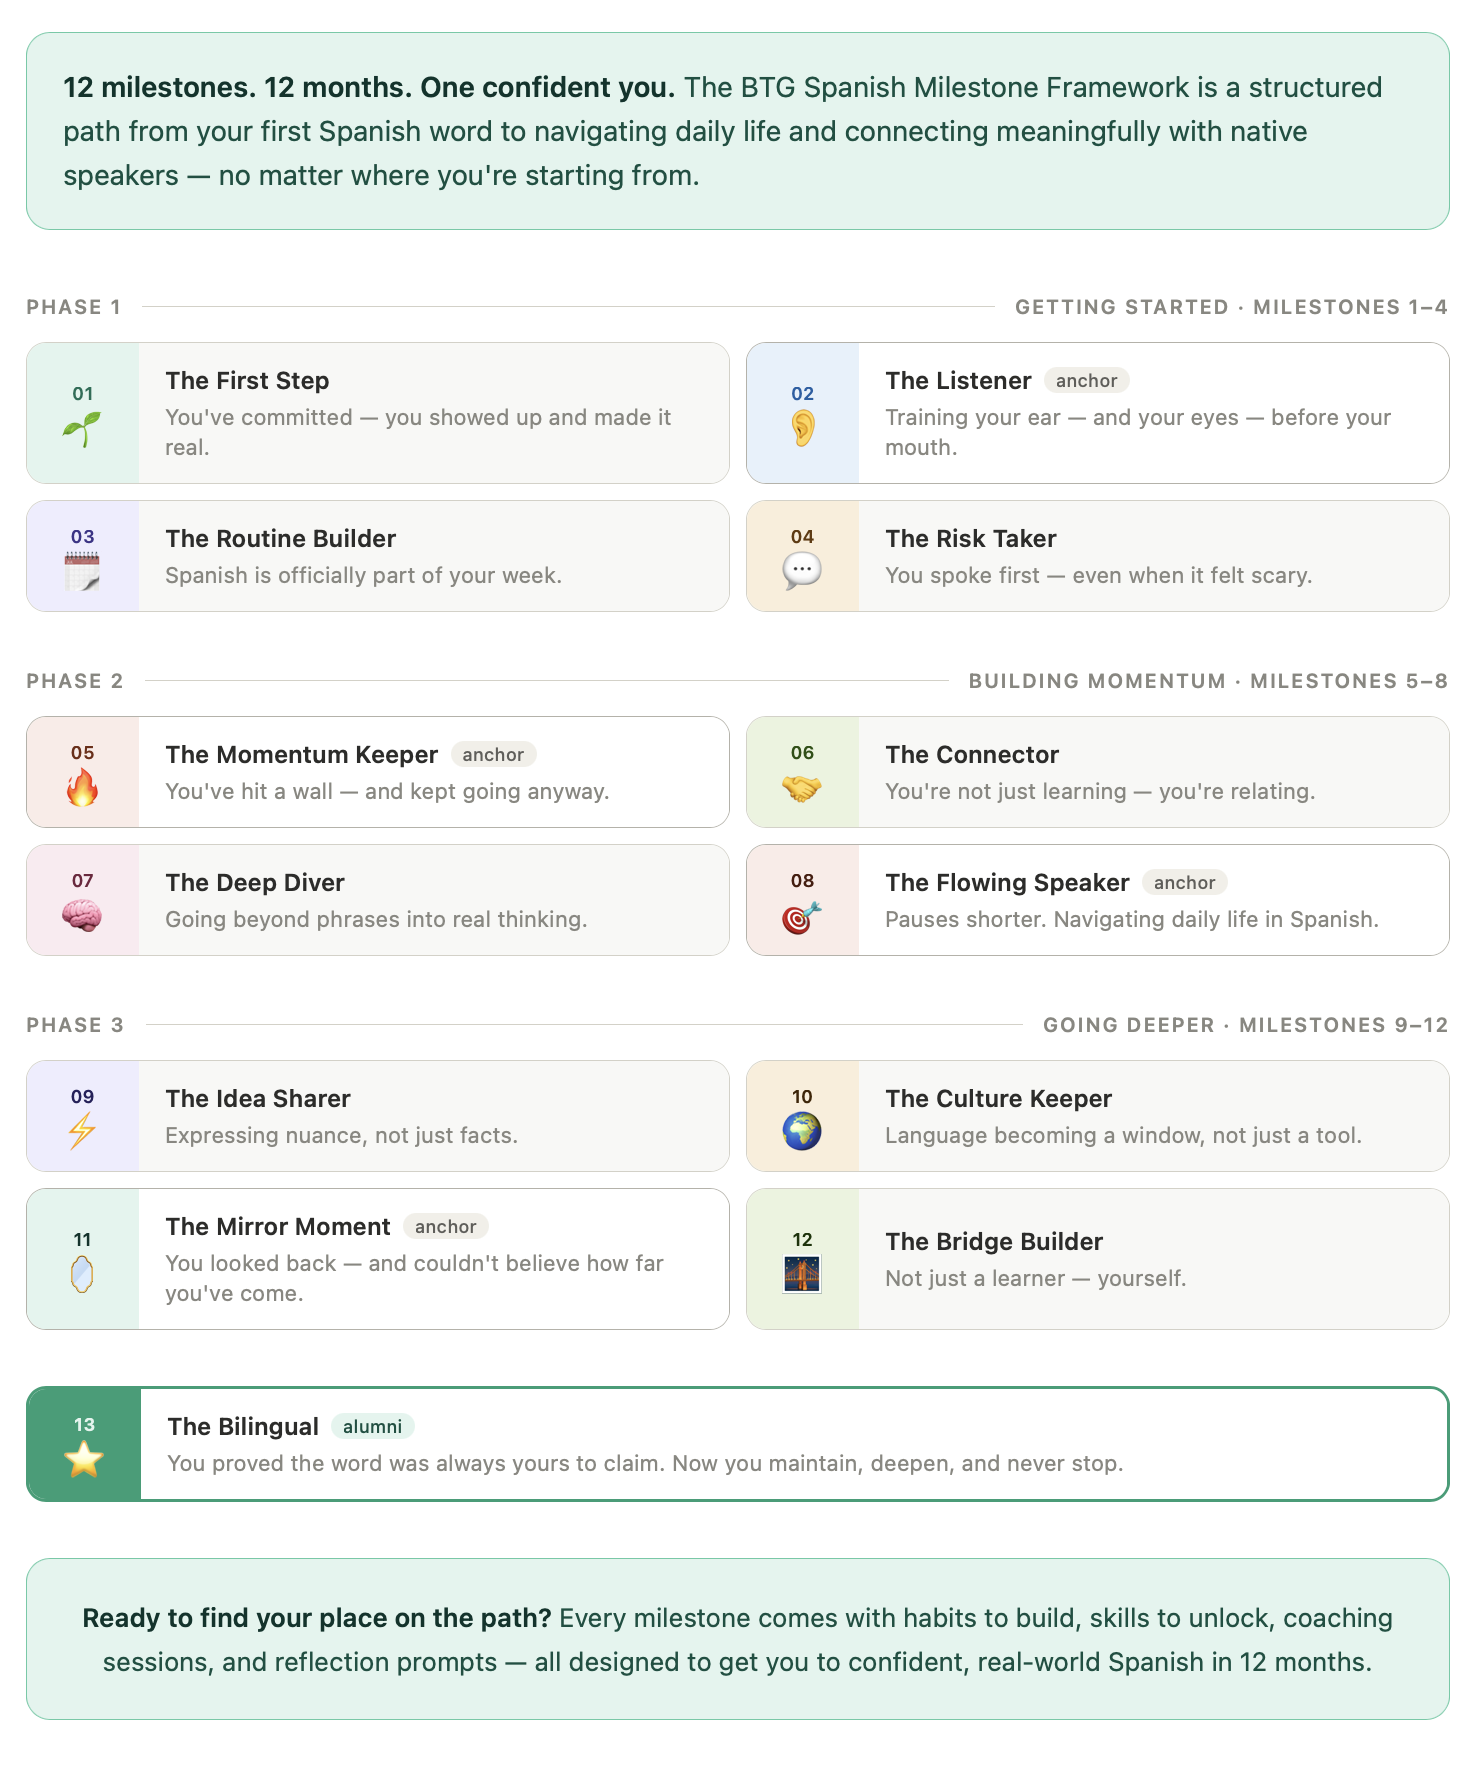Click the star icon on The Bilingual
Viewport: 1475px width, 1781px height.
pos(84,1460)
